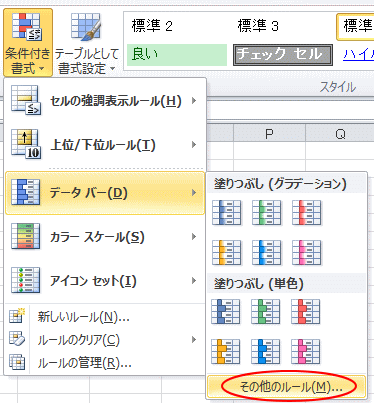
Task: Click the カラー スケール menu icon
Action: click(x=25, y=236)
